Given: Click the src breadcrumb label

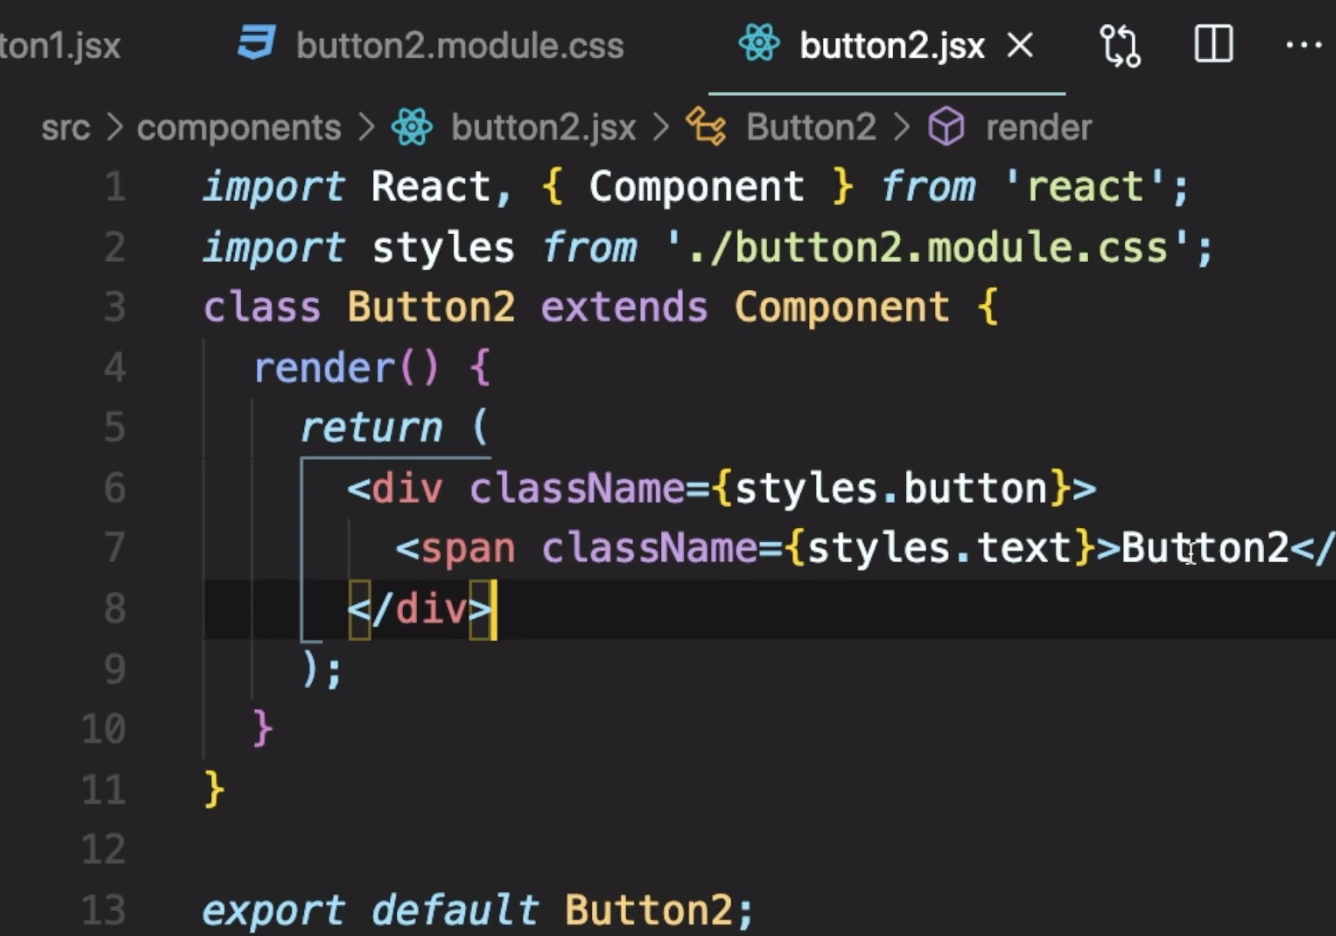Looking at the screenshot, I should point(64,127).
